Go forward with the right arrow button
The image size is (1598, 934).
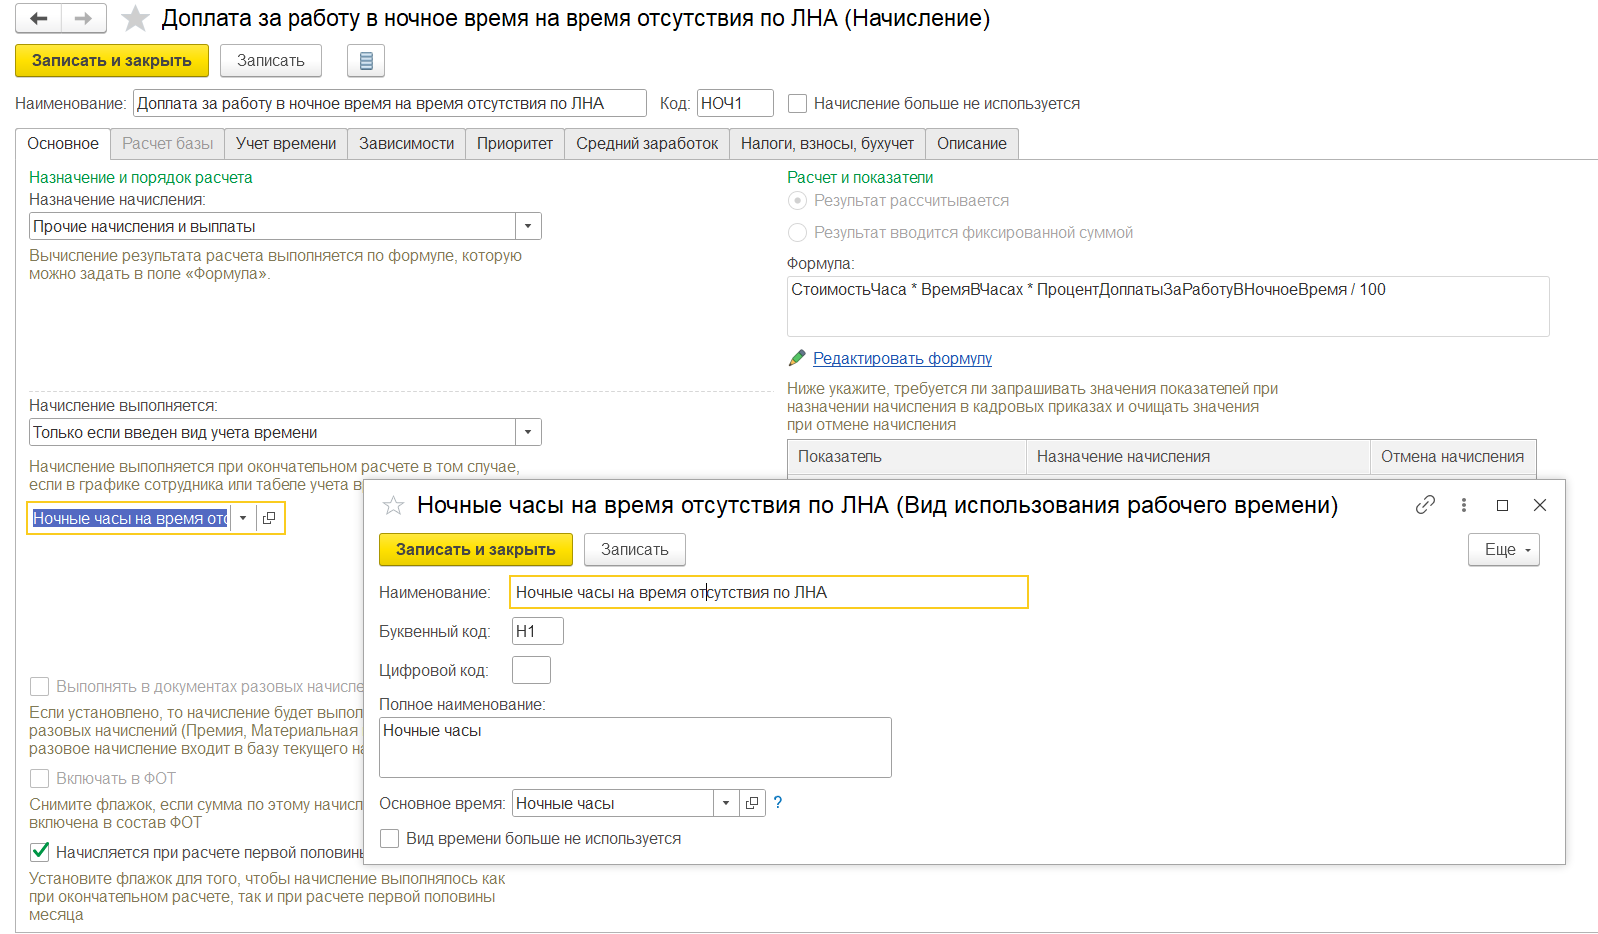(84, 18)
